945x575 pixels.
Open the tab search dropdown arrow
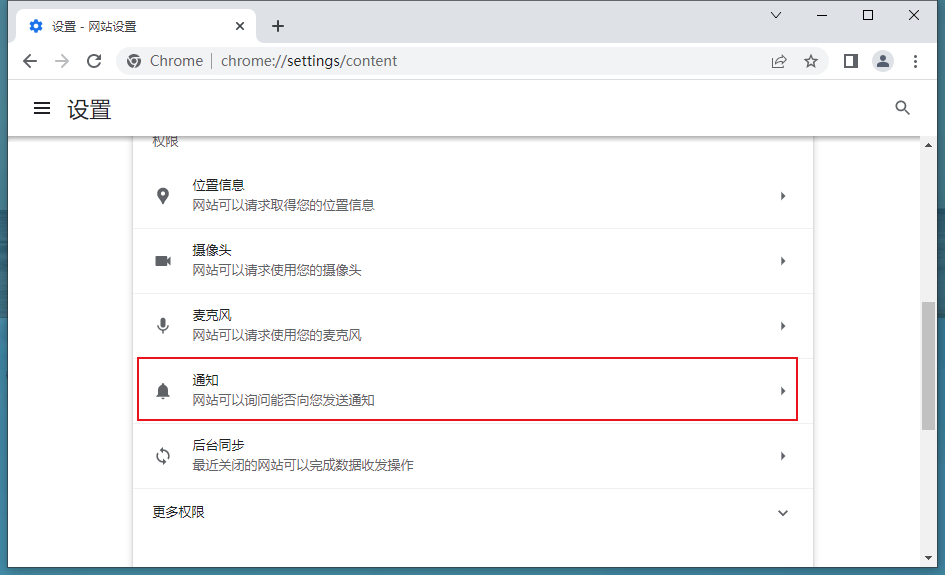[776, 15]
